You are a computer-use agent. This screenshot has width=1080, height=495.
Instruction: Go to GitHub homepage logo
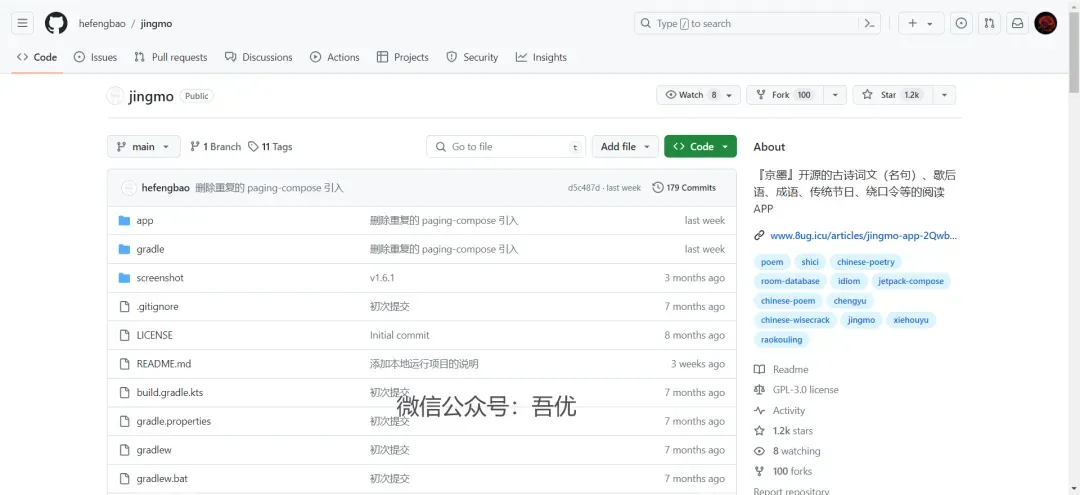coord(56,23)
